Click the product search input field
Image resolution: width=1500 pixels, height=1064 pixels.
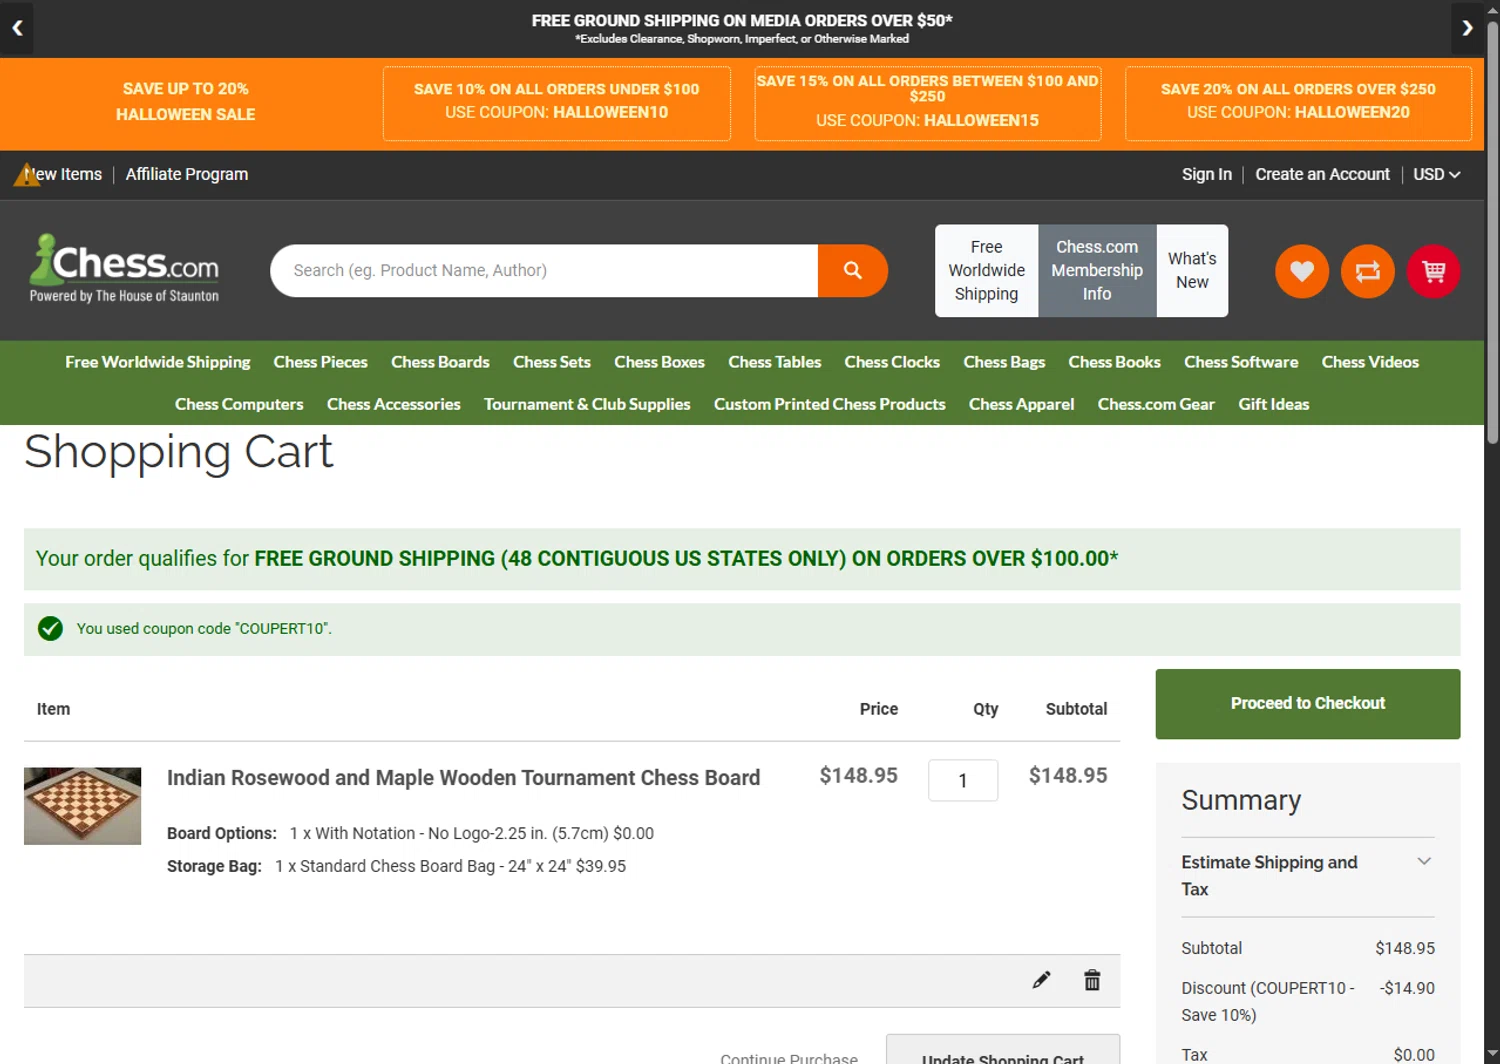[544, 270]
